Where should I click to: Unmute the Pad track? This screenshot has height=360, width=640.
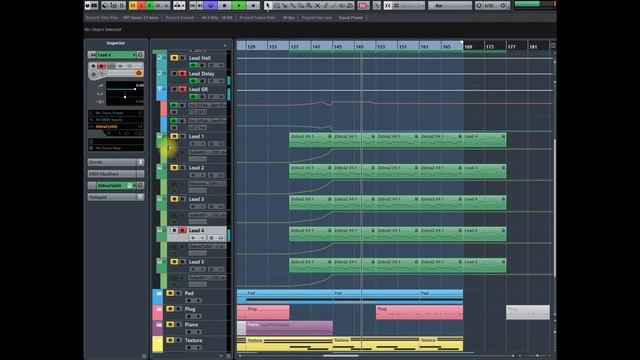[x=170, y=293]
